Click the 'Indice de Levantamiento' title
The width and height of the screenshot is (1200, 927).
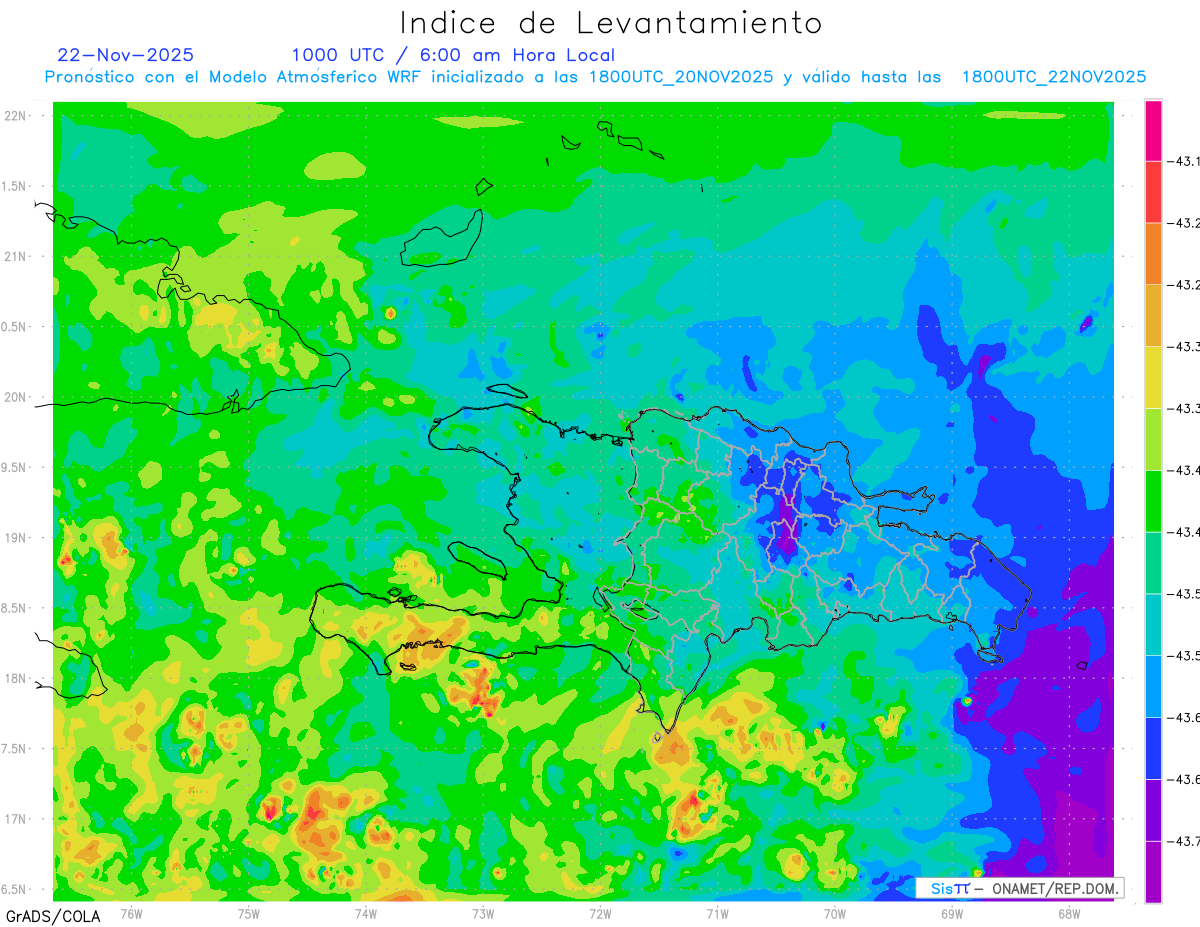pyautogui.click(x=611, y=23)
